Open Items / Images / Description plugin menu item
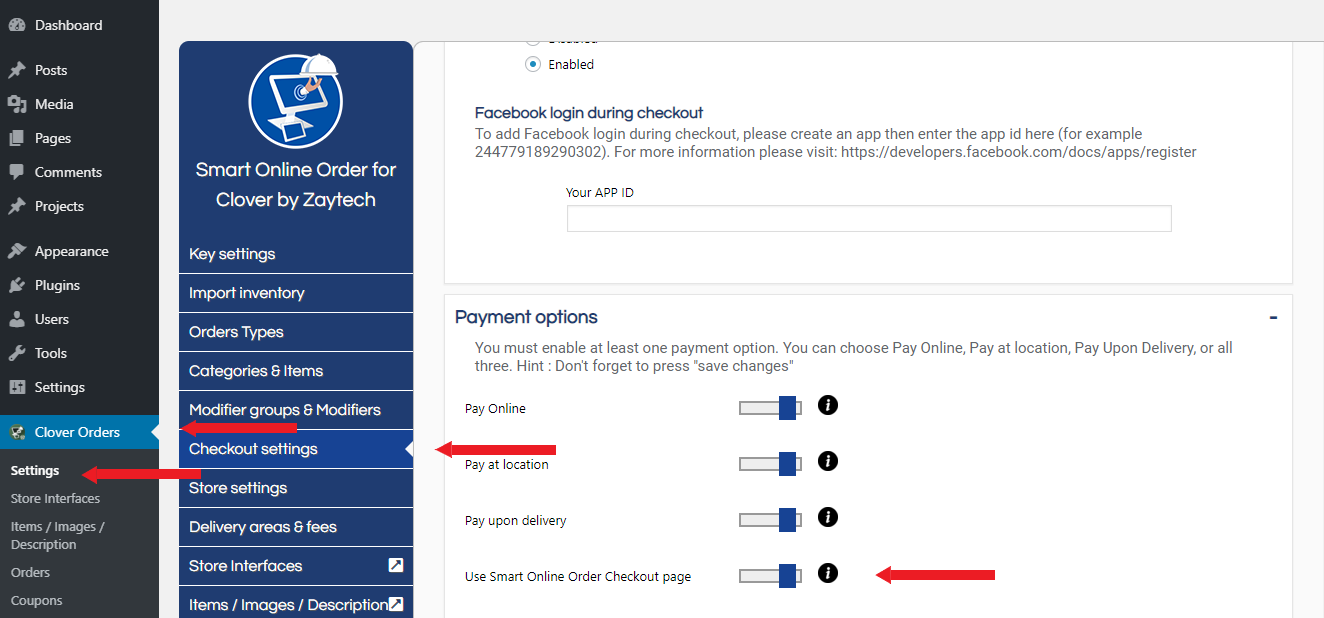This screenshot has height=618, width=1324. coord(296,604)
